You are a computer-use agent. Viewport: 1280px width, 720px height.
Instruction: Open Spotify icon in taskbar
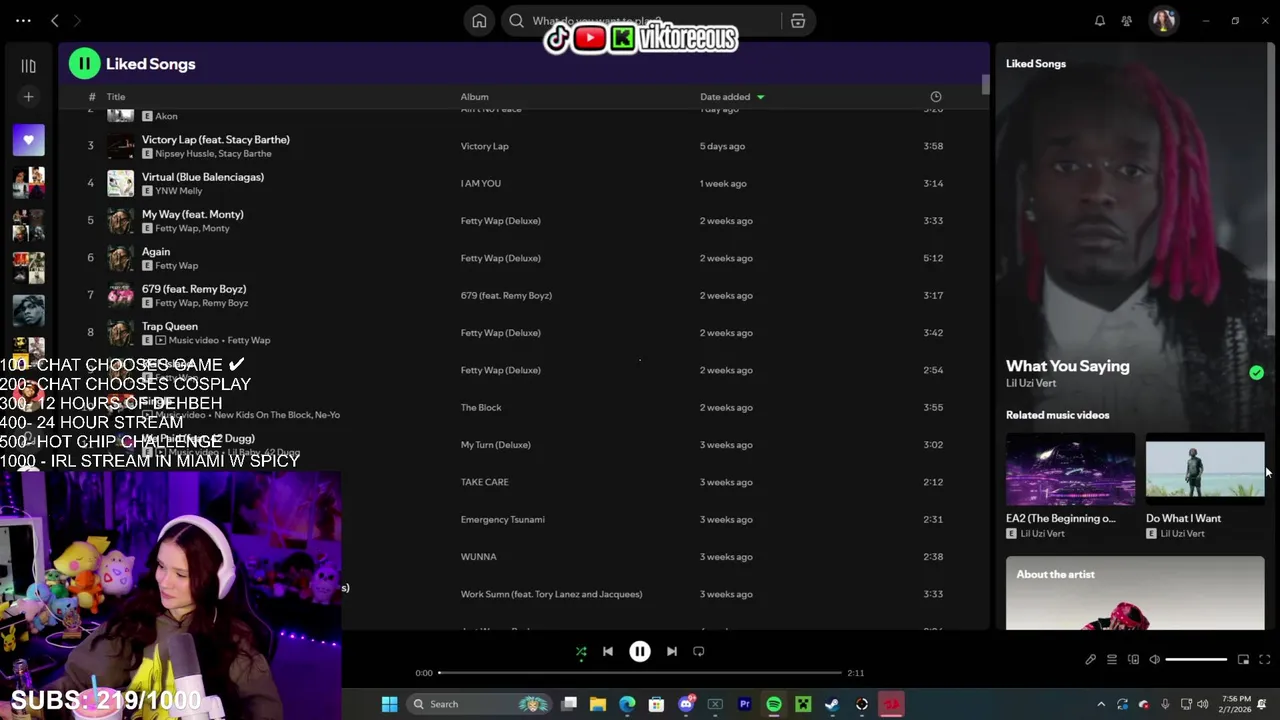(x=774, y=704)
